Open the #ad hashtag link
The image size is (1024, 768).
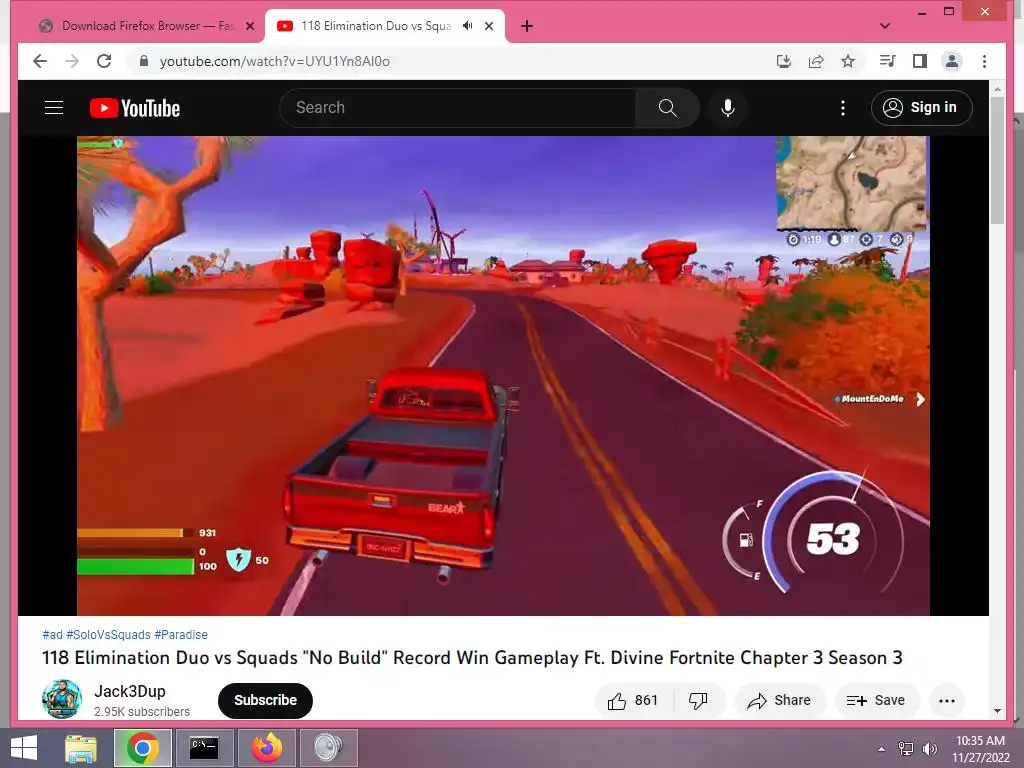point(52,635)
